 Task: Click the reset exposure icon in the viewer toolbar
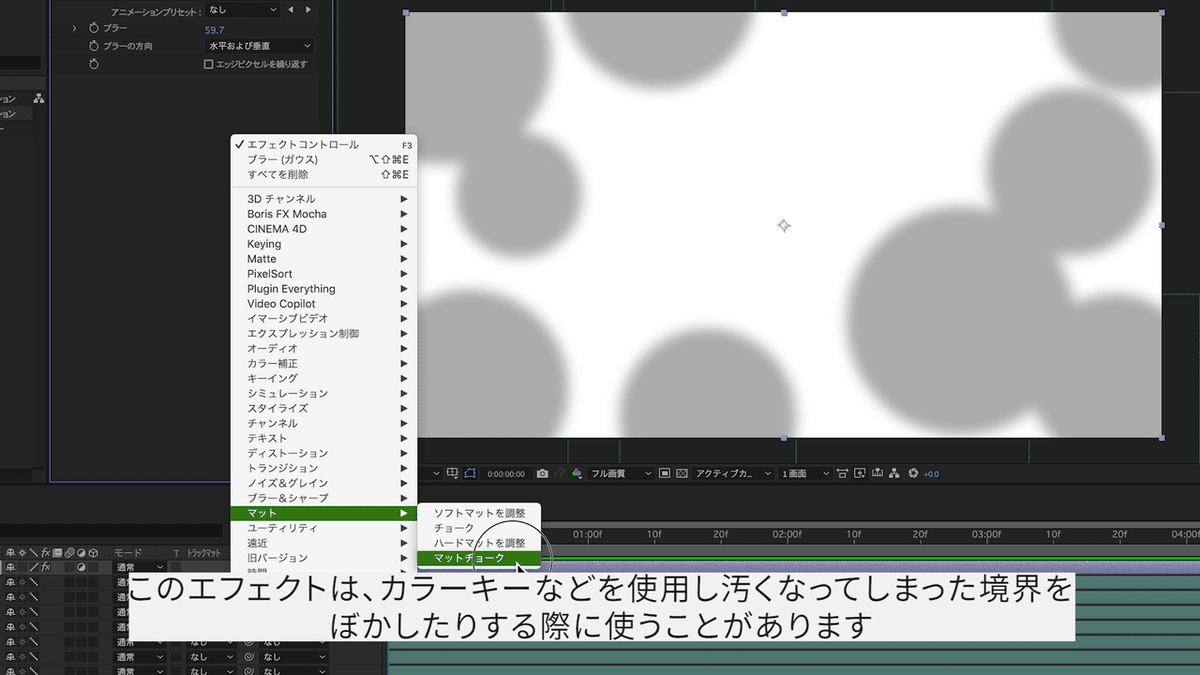[913, 473]
